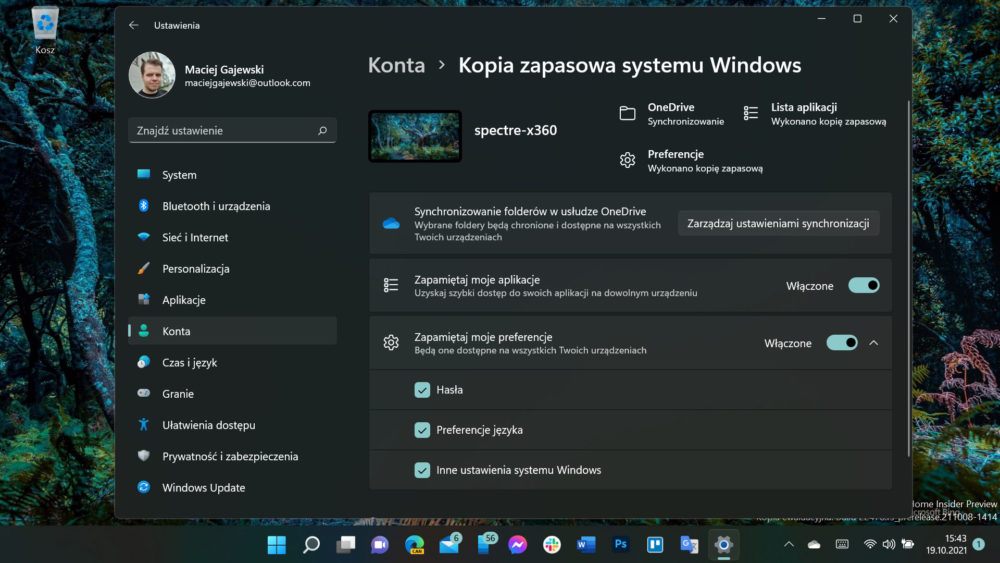1000x563 pixels.
Task: Click the Lista aplikacji status icon
Action: (x=751, y=113)
